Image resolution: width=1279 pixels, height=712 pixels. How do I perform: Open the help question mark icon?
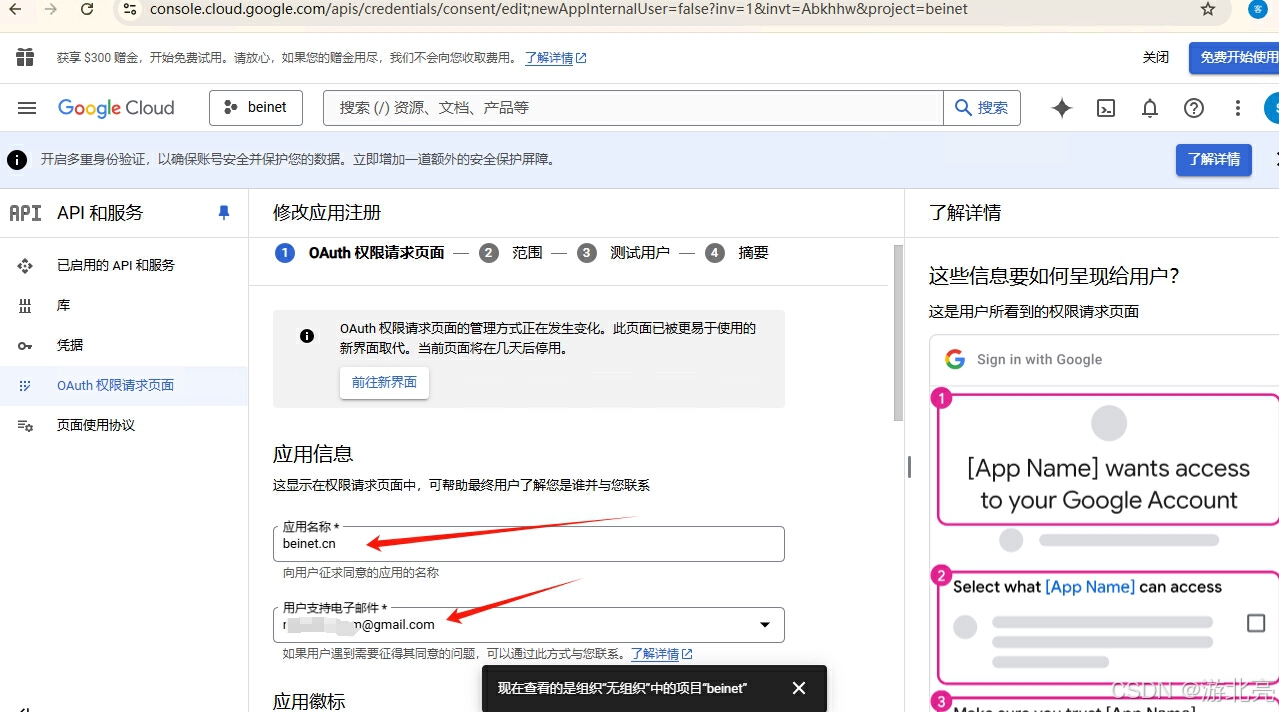click(x=1194, y=108)
